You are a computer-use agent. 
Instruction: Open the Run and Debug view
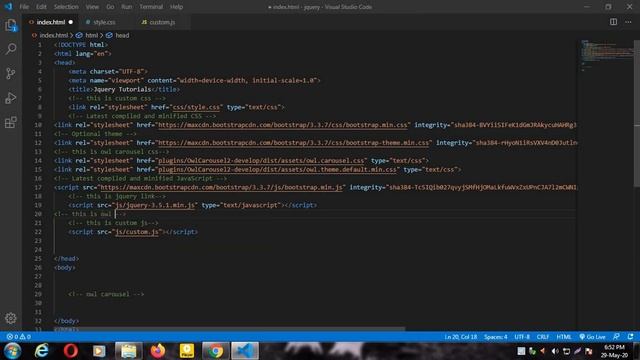tap(11, 98)
